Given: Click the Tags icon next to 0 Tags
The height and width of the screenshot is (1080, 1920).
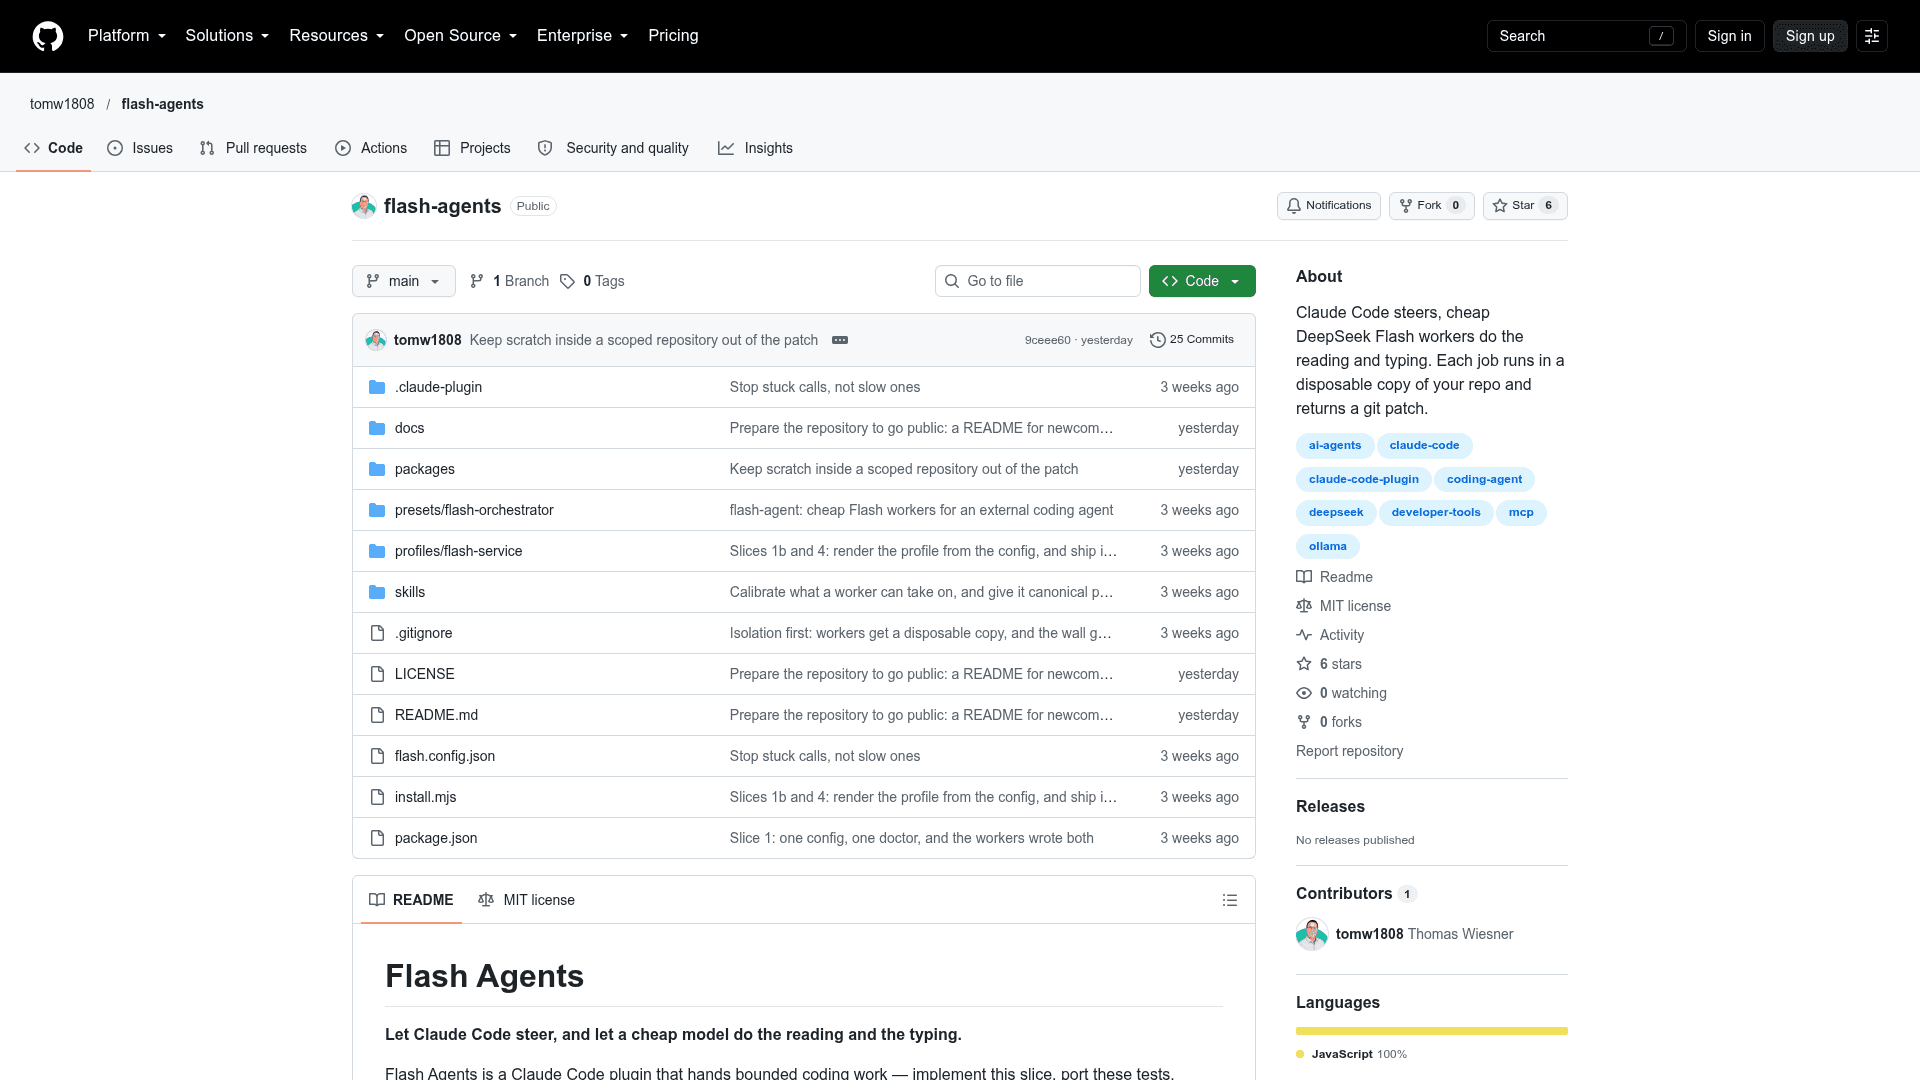Looking at the screenshot, I should 567,281.
